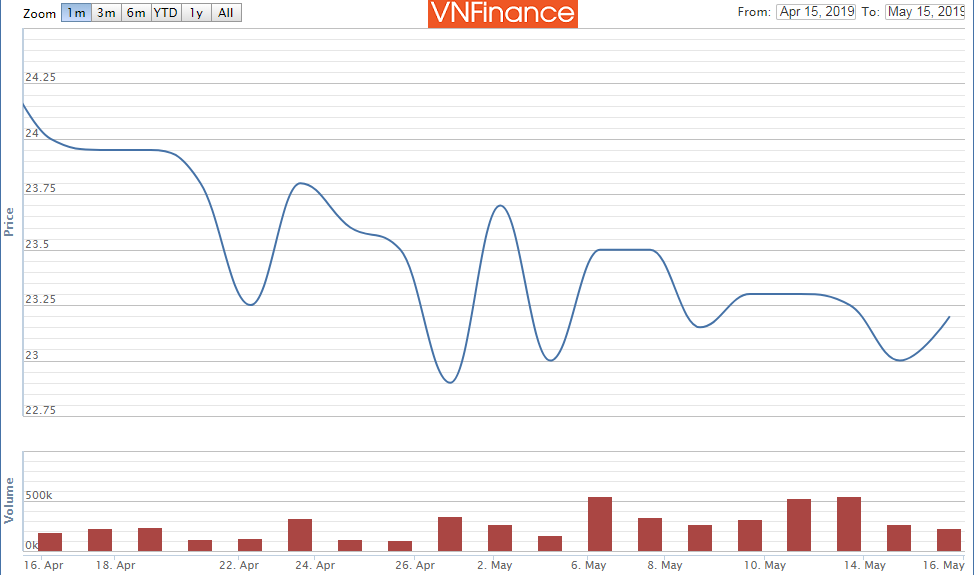The image size is (978, 575).
Task: Choose the YTD zoom option
Action: click(166, 13)
